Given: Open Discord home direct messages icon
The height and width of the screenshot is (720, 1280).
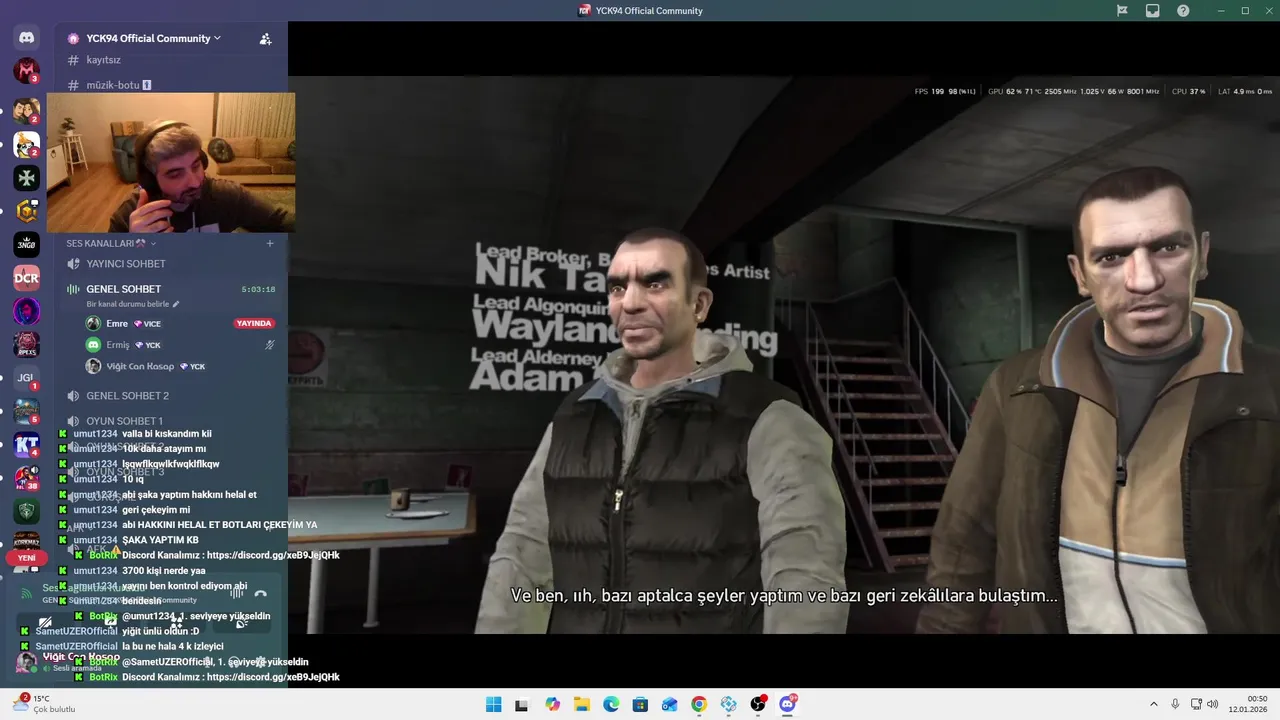Looking at the screenshot, I should (27, 38).
